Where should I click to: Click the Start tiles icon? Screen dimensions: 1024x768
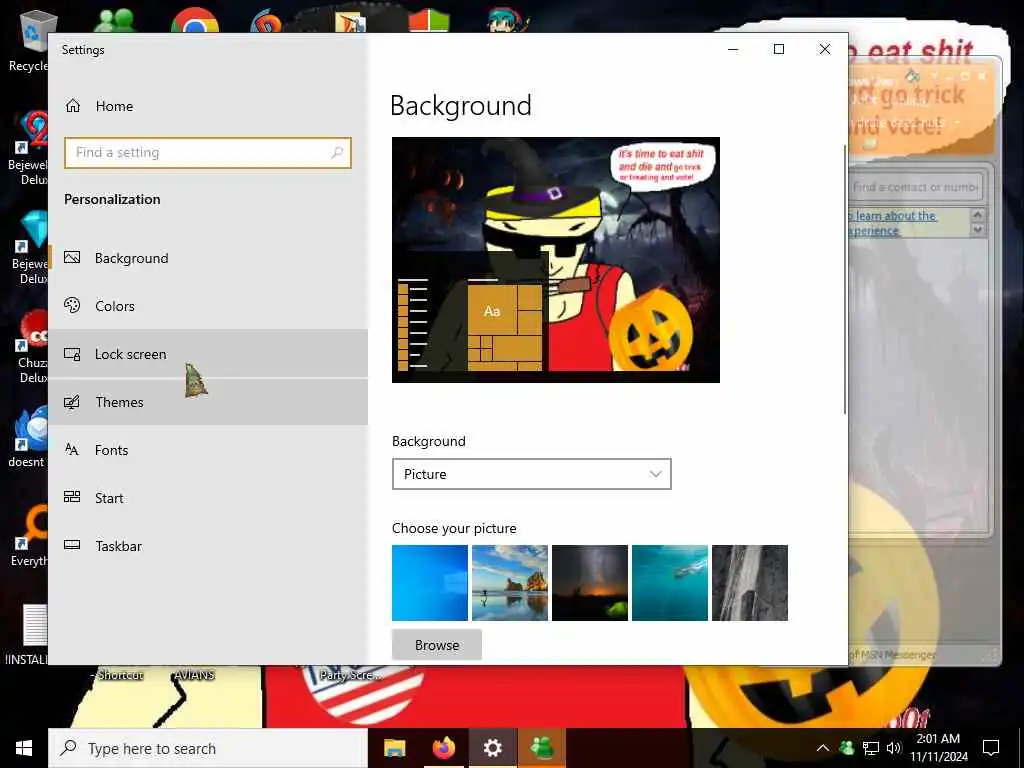[x=72, y=497]
